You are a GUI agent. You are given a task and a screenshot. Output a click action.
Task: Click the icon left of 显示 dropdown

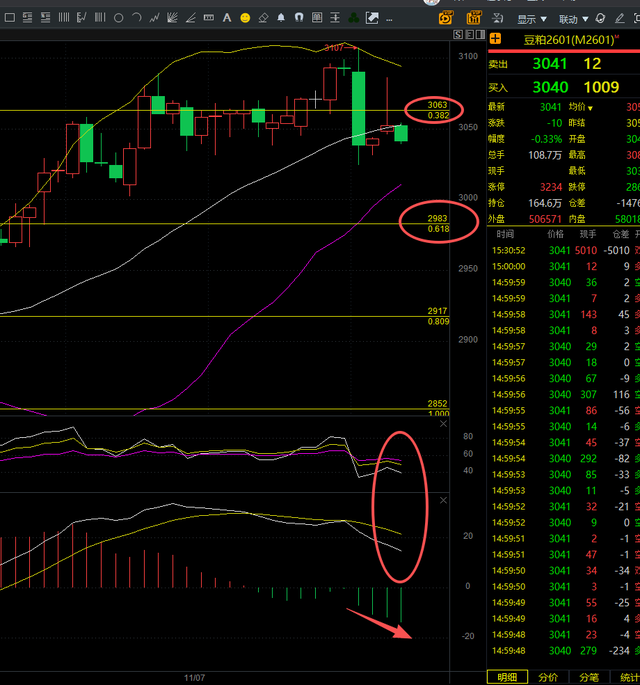(498, 18)
